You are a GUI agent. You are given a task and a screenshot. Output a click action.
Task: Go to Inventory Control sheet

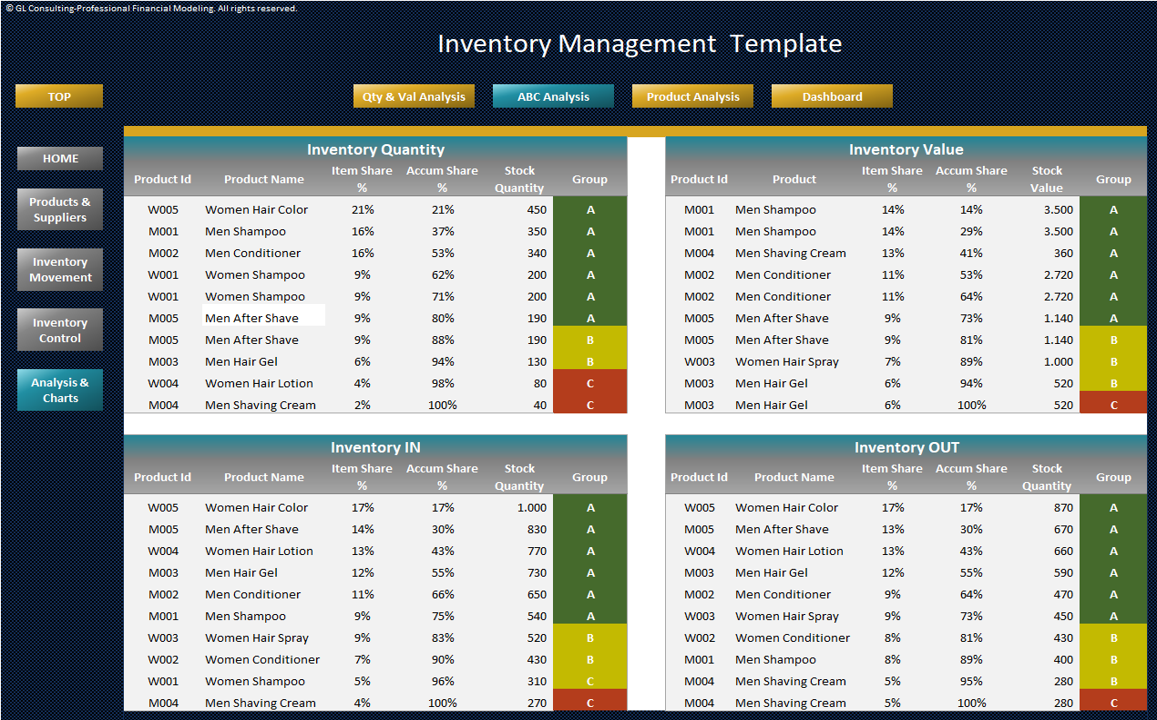(x=60, y=330)
